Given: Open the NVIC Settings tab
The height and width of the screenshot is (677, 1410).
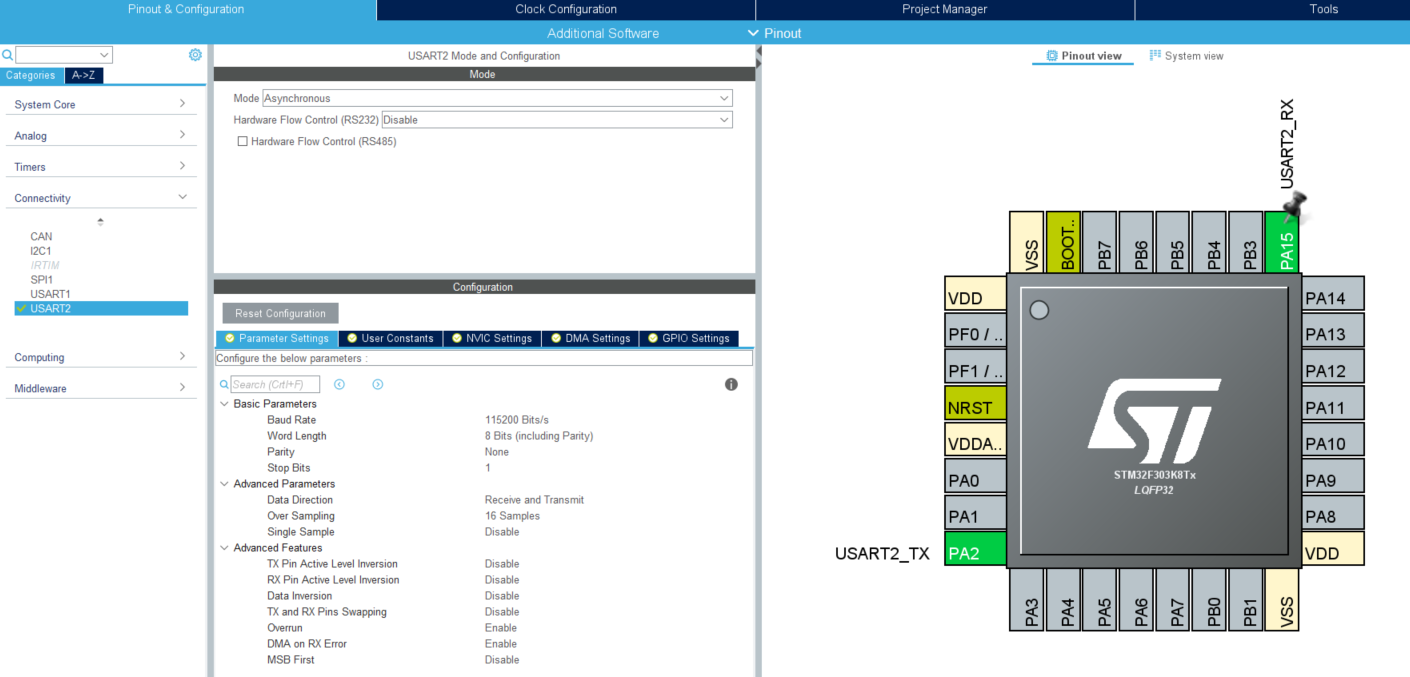Looking at the screenshot, I should pos(490,338).
